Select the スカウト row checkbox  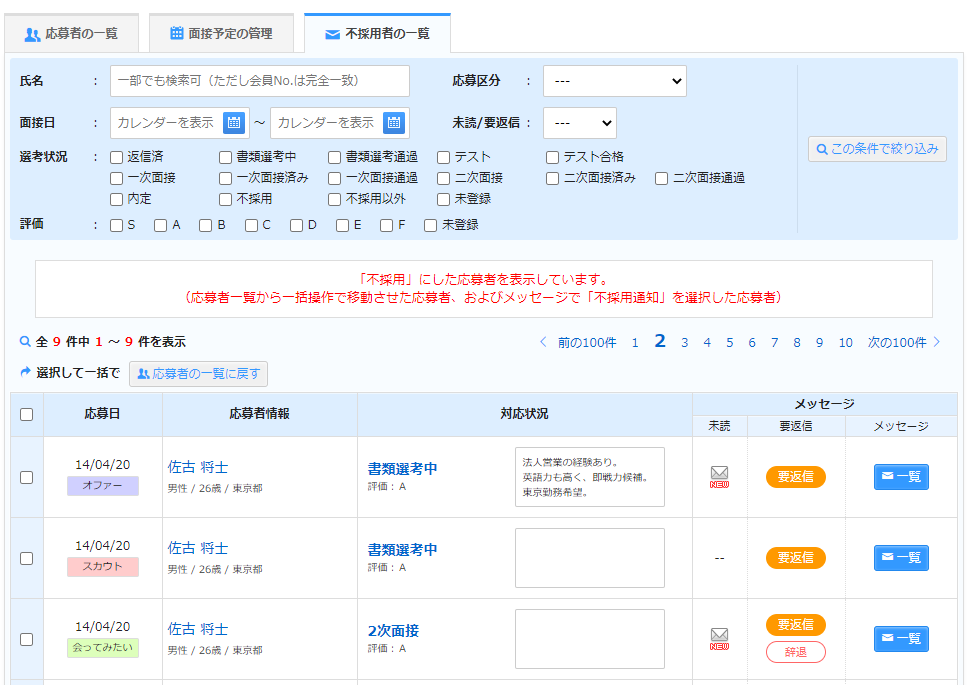pyautogui.click(x=27, y=558)
